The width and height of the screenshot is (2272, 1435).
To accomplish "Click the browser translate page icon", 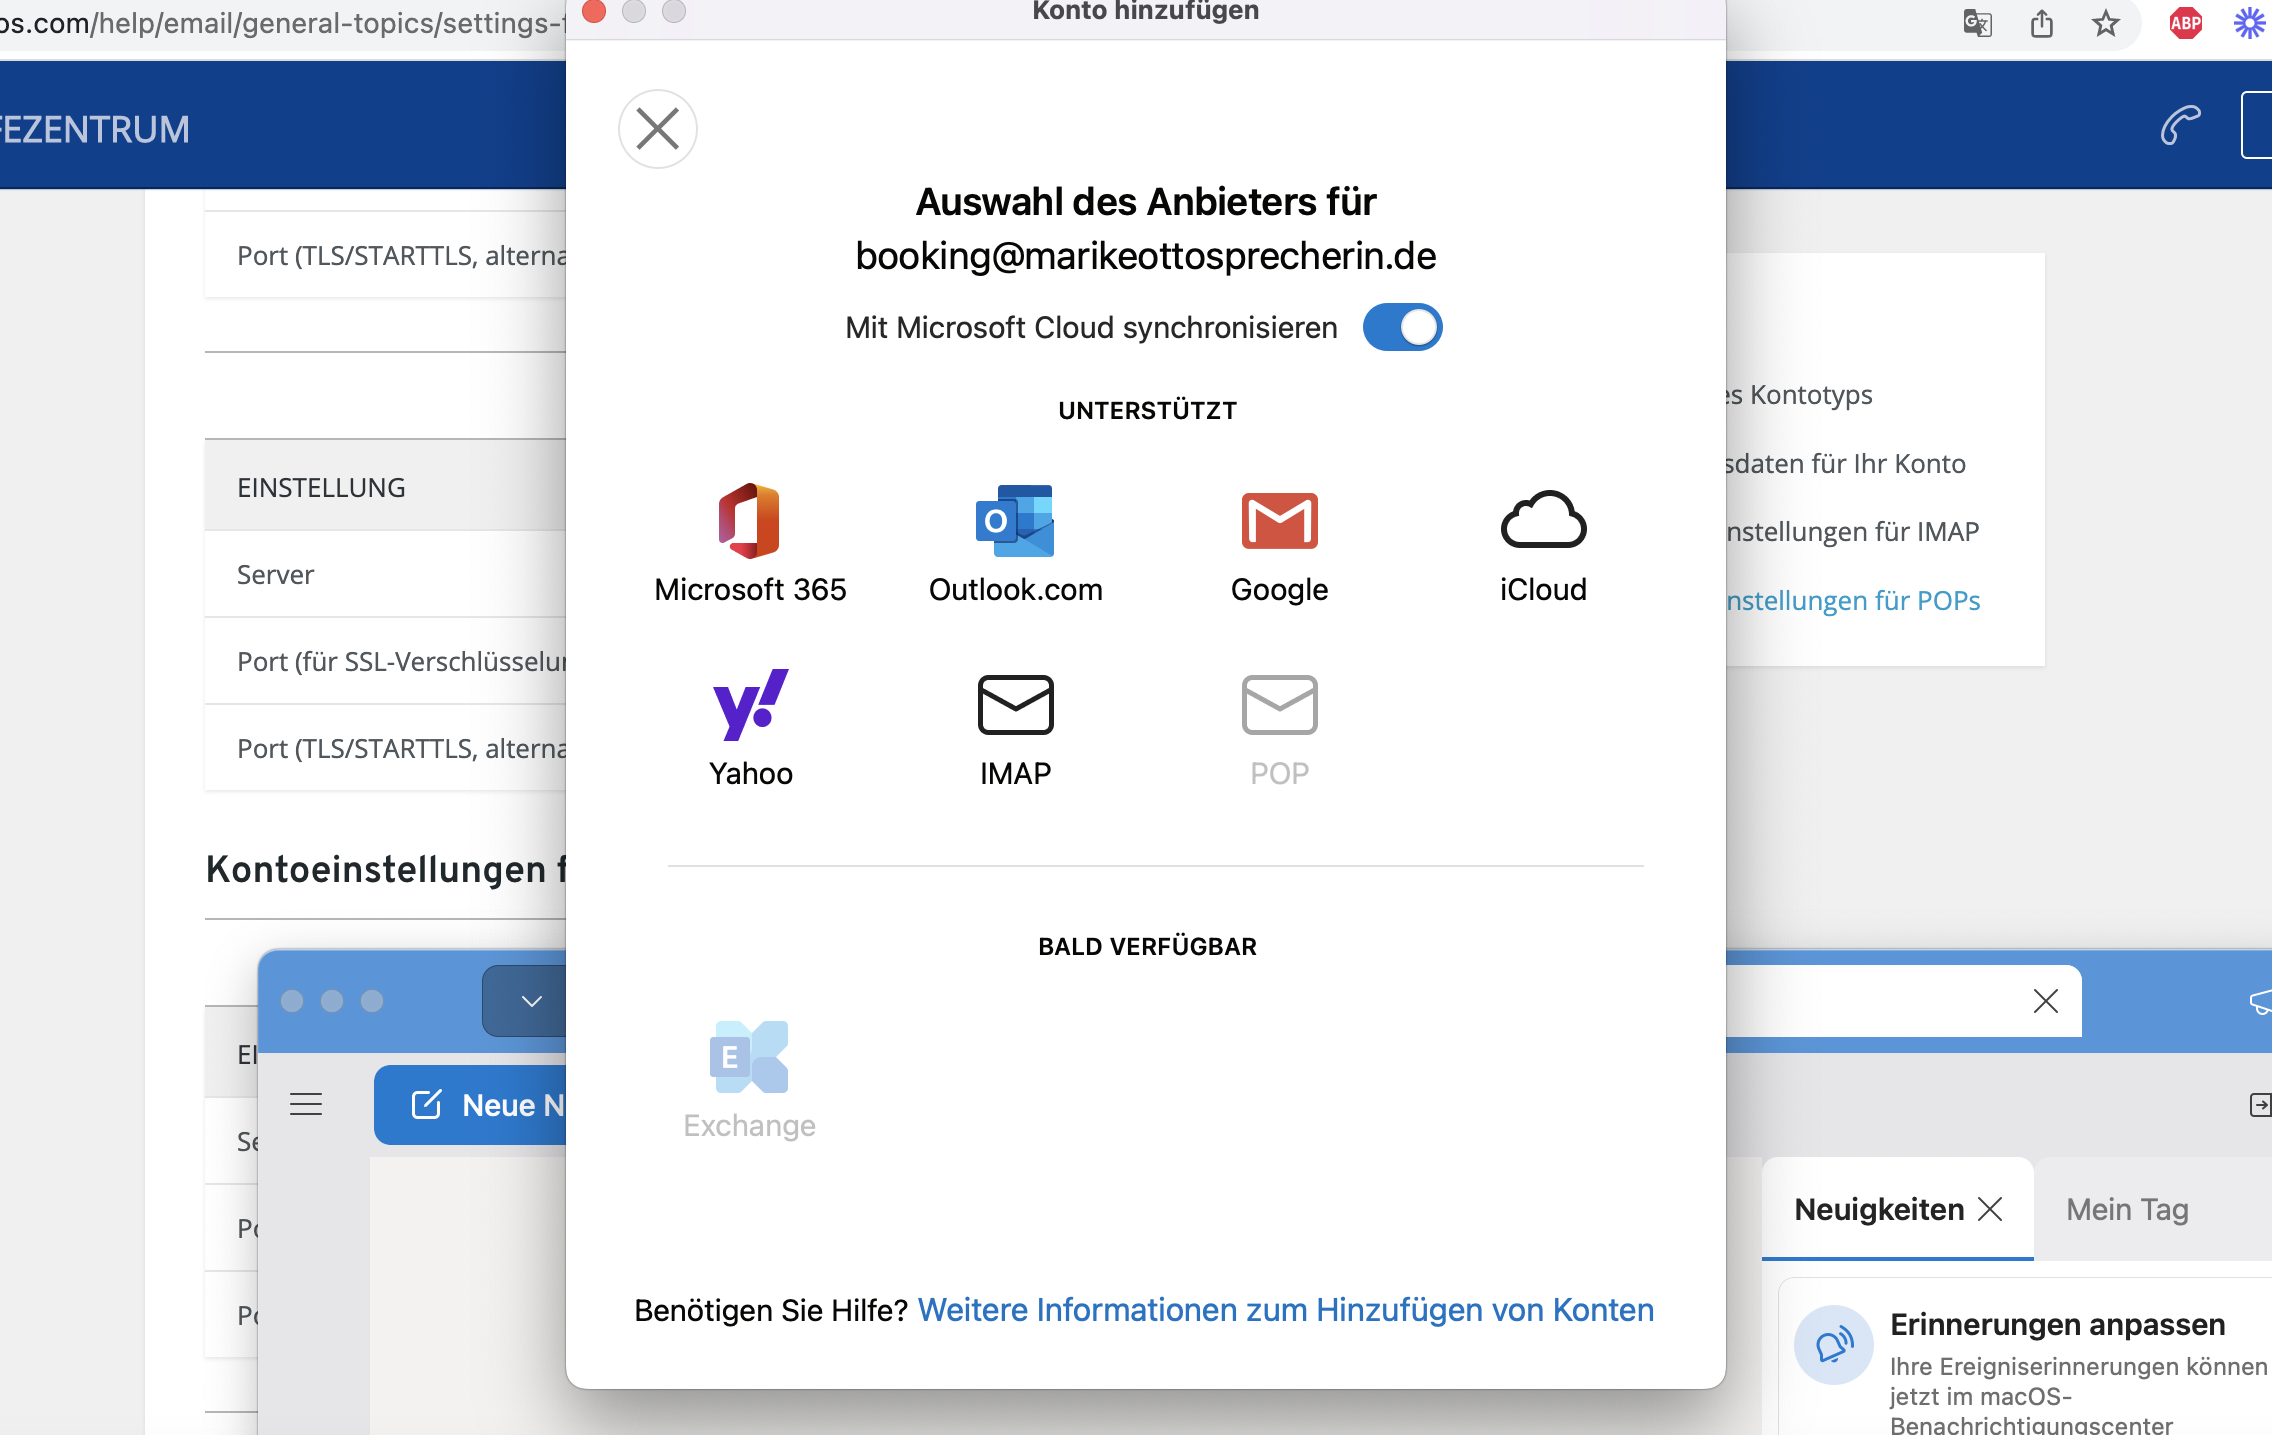I will click(1977, 23).
